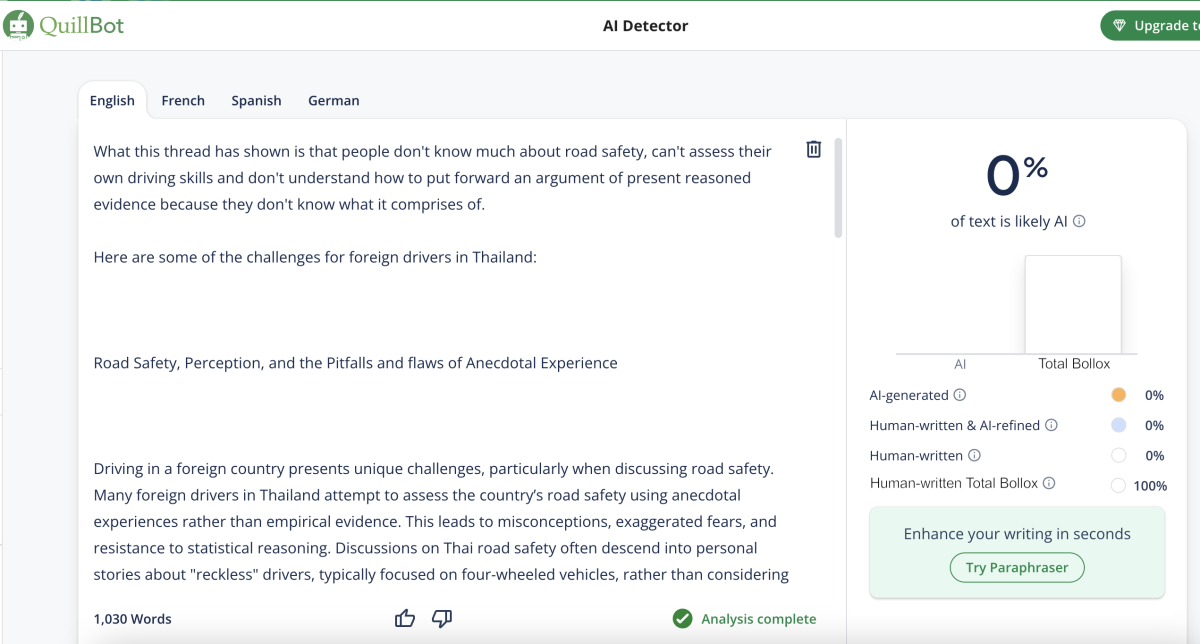Click info icon next to Human-written Total Bollox
The image size is (1200, 644).
click(1049, 483)
